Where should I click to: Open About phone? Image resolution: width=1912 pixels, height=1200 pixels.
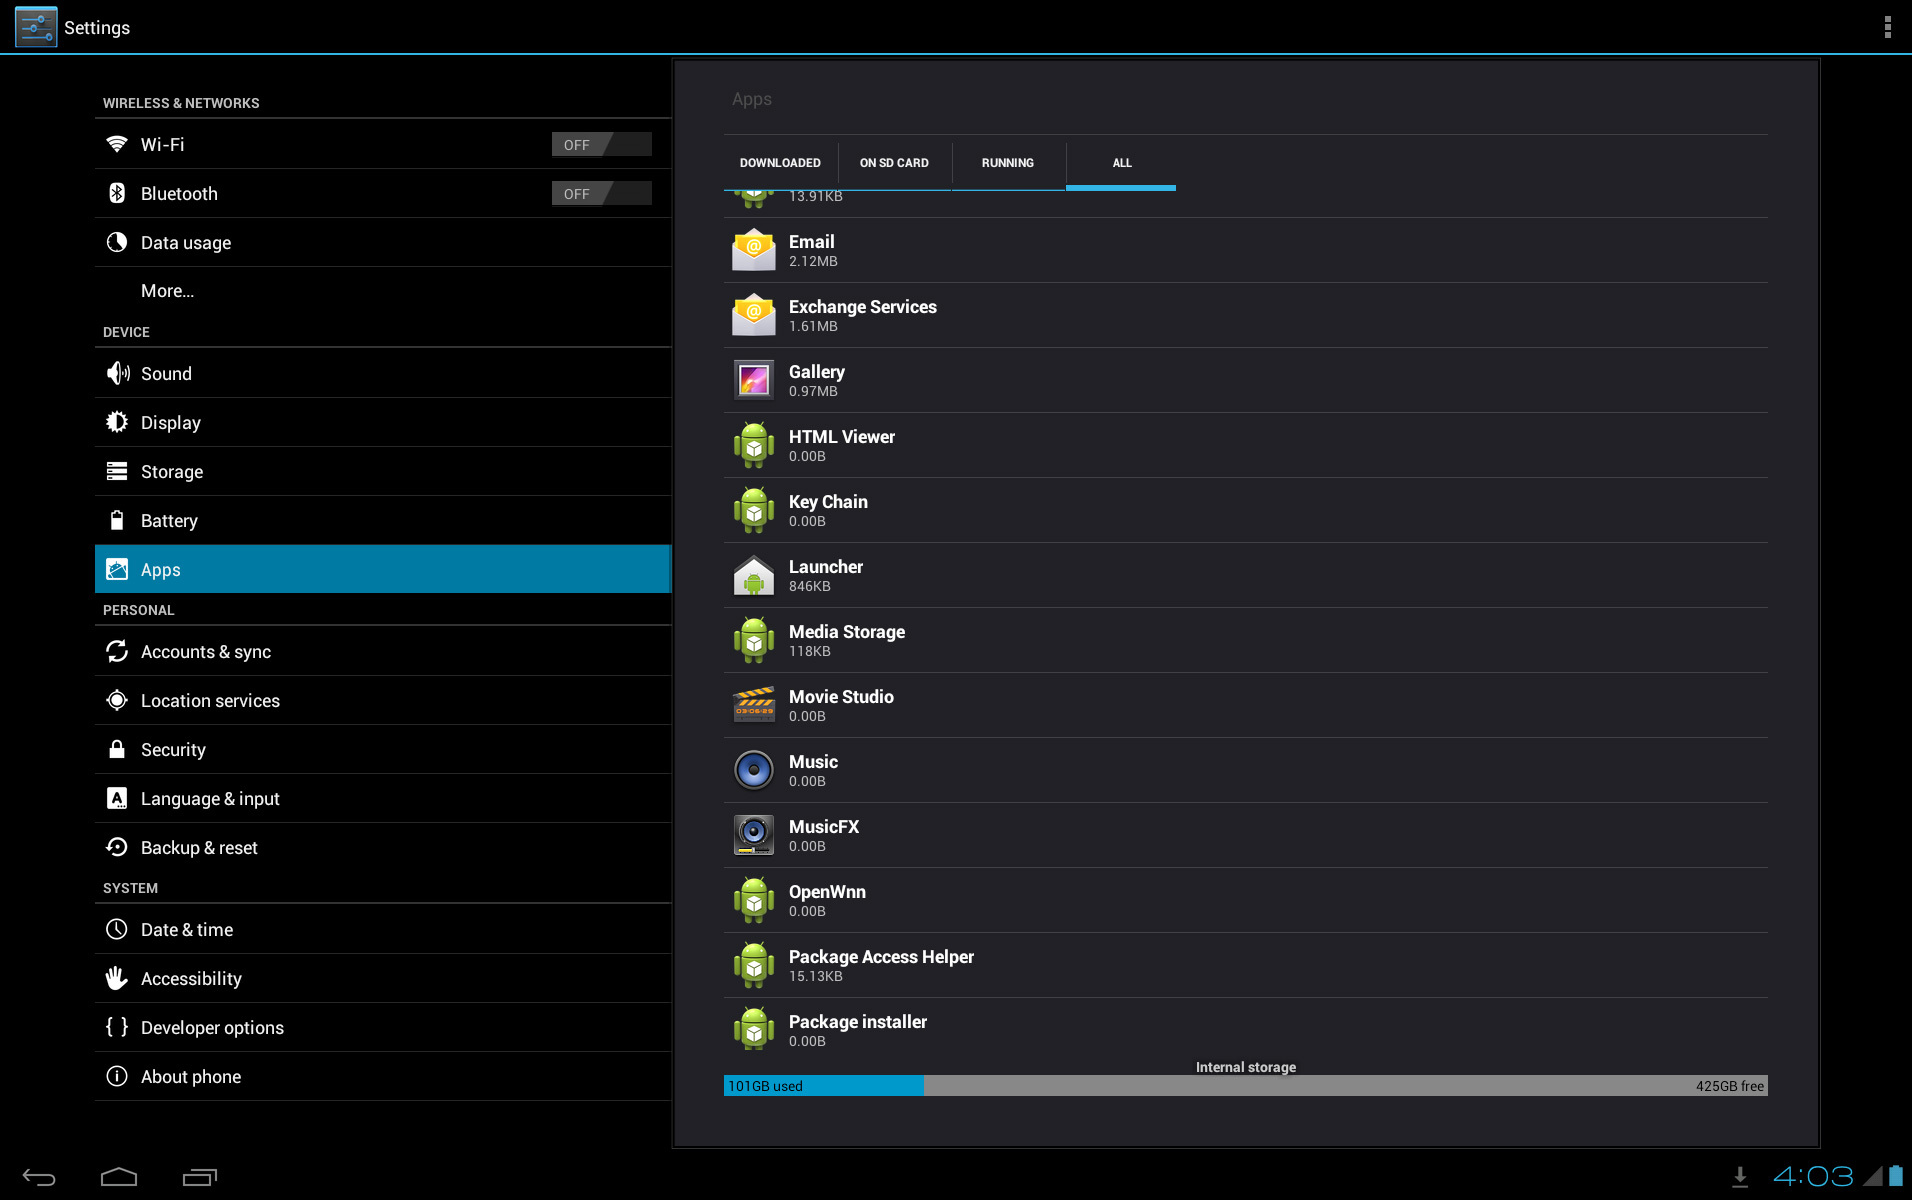click(383, 1076)
